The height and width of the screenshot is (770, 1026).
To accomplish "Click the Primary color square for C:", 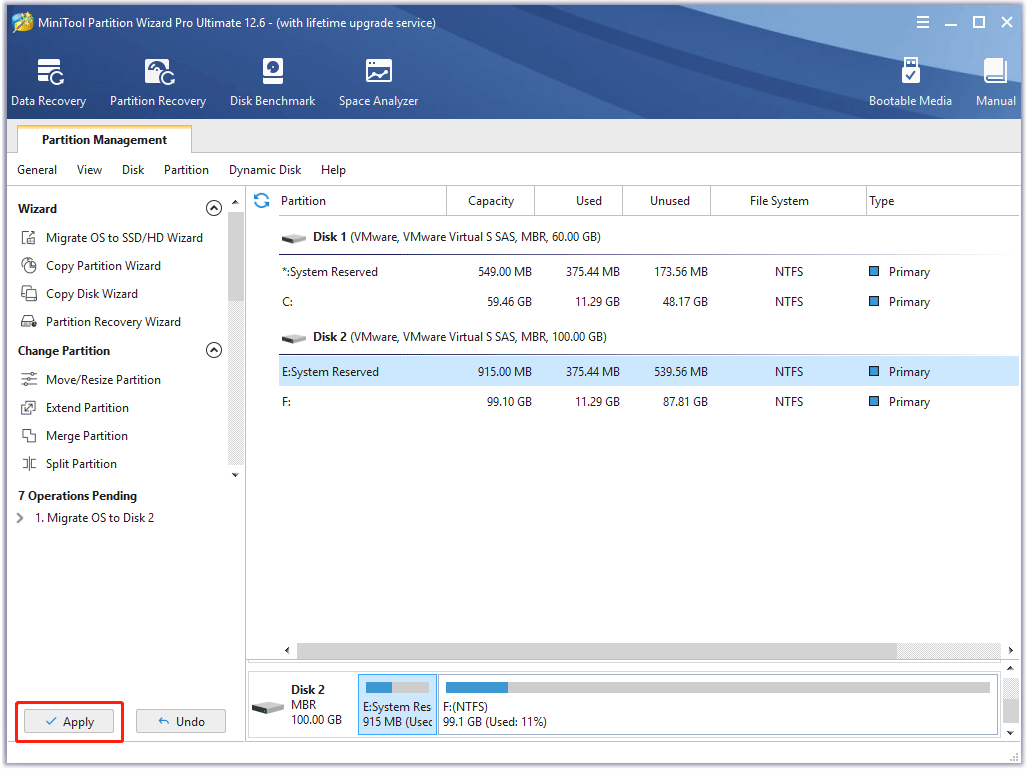I will (x=874, y=301).
